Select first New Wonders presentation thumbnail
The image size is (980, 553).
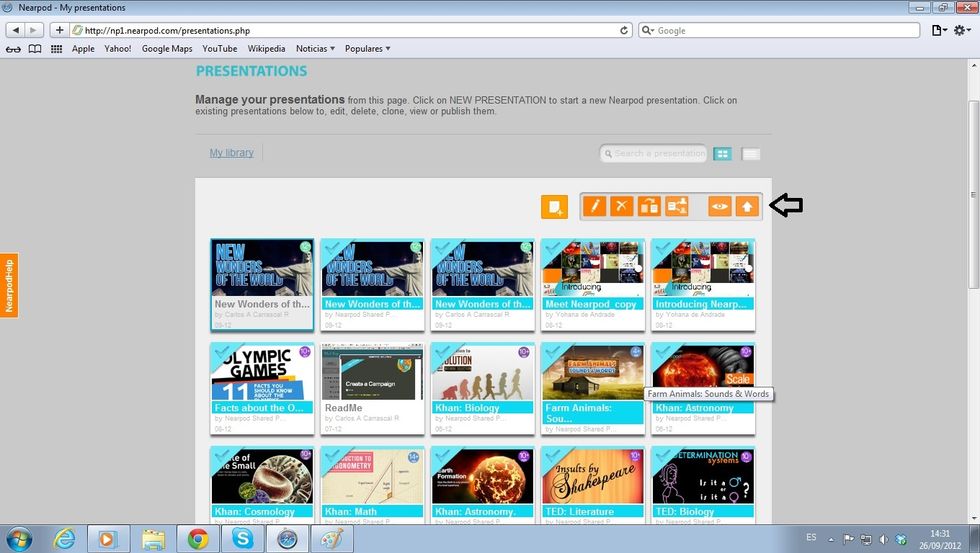tap(262, 284)
